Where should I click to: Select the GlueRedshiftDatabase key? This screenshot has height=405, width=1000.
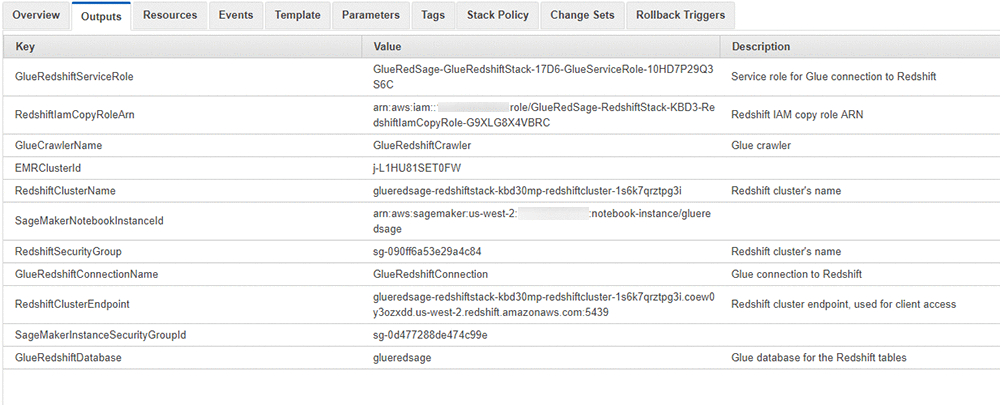click(x=68, y=358)
